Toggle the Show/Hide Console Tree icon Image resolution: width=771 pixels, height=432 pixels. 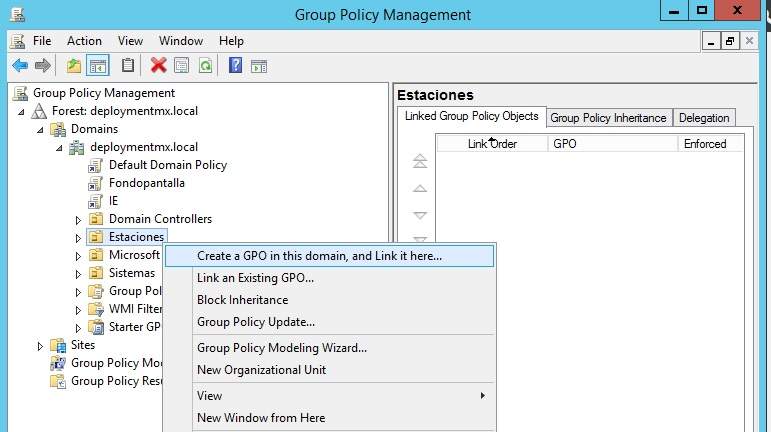98,66
